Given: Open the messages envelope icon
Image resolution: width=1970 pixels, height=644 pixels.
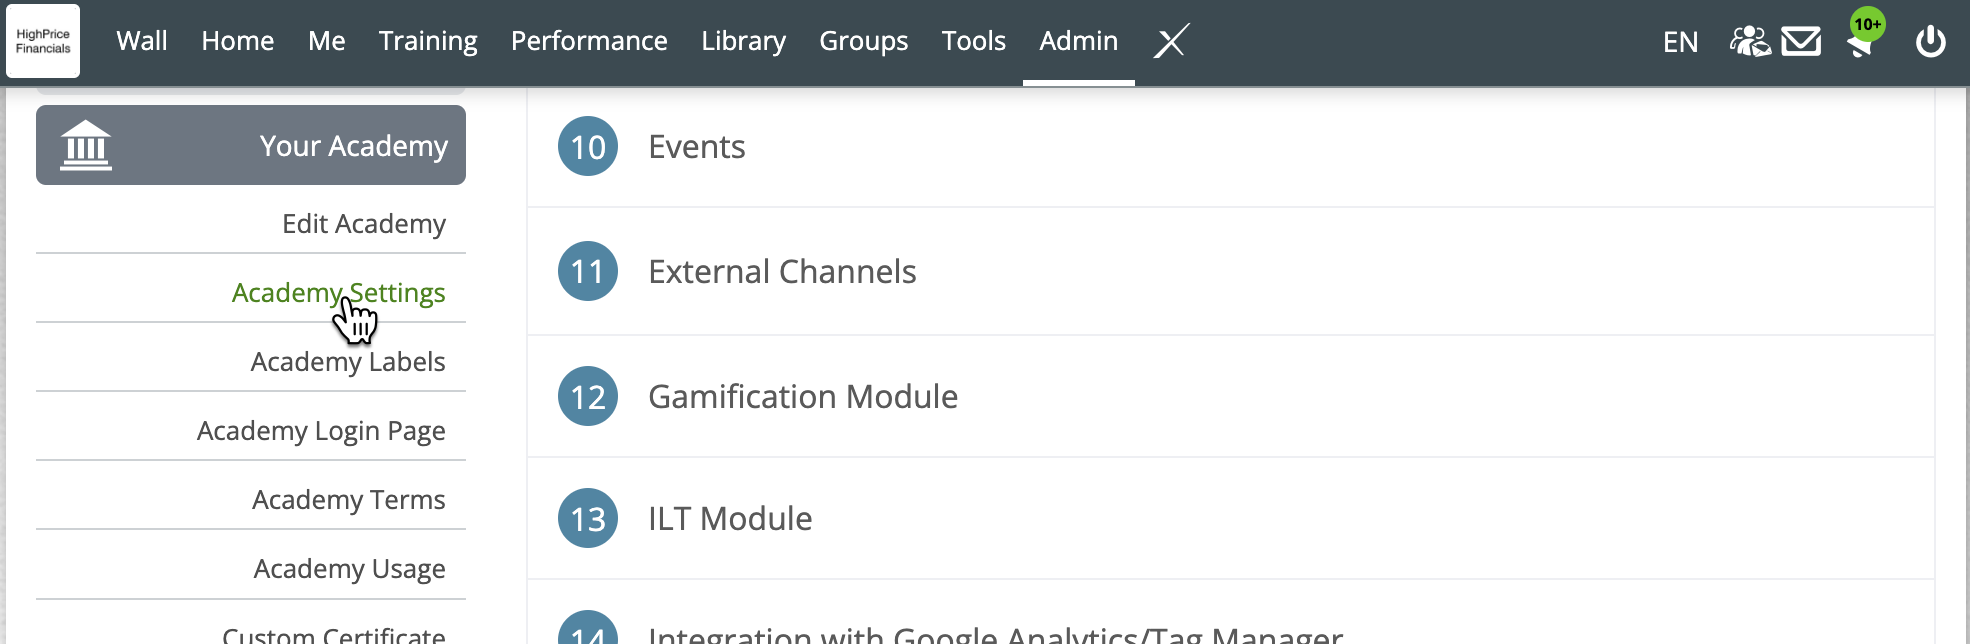Looking at the screenshot, I should point(1801,42).
